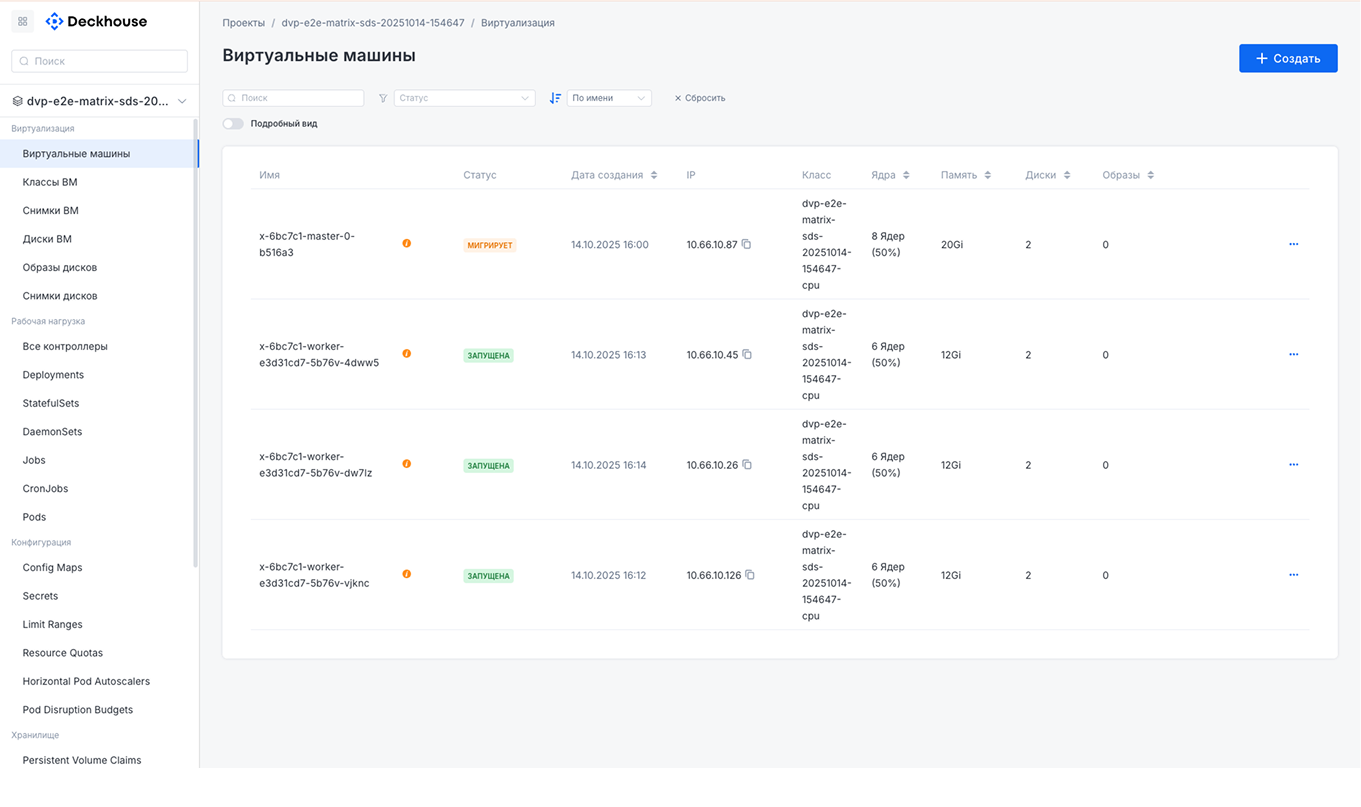
Task: Click sort direction icon next to По имени
Action: pos(555,98)
